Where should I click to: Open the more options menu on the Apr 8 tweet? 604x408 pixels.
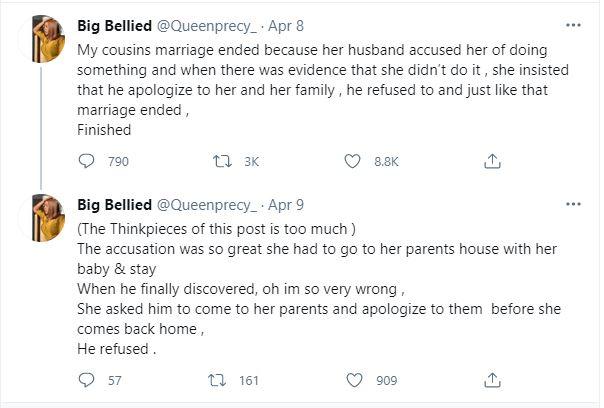click(x=573, y=25)
